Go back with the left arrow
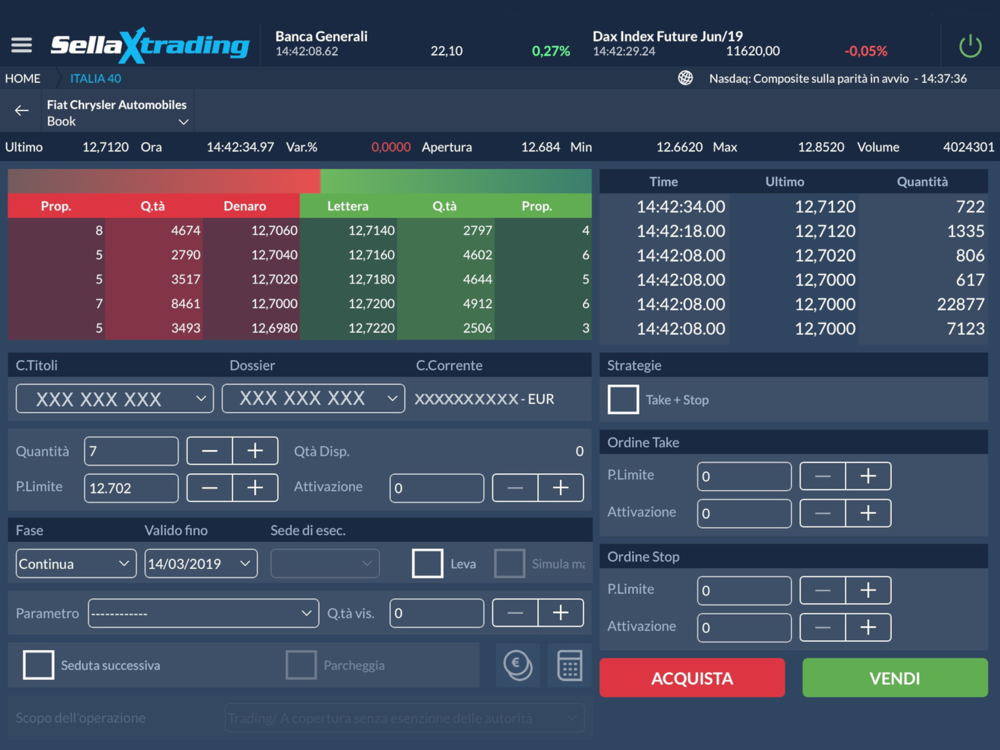The height and width of the screenshot is (750, 1000). click(x=22, y=110)
